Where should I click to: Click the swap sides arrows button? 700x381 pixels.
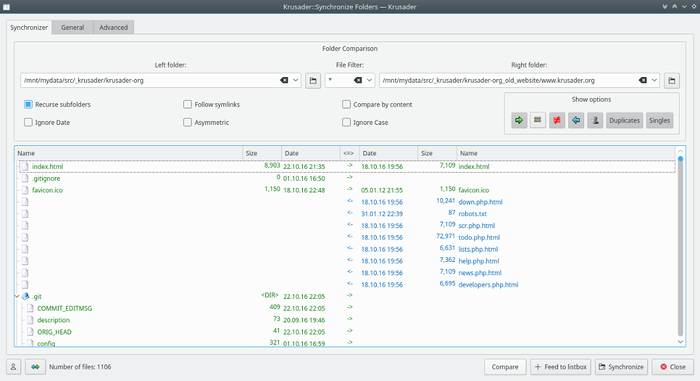[x=35, y=367]
